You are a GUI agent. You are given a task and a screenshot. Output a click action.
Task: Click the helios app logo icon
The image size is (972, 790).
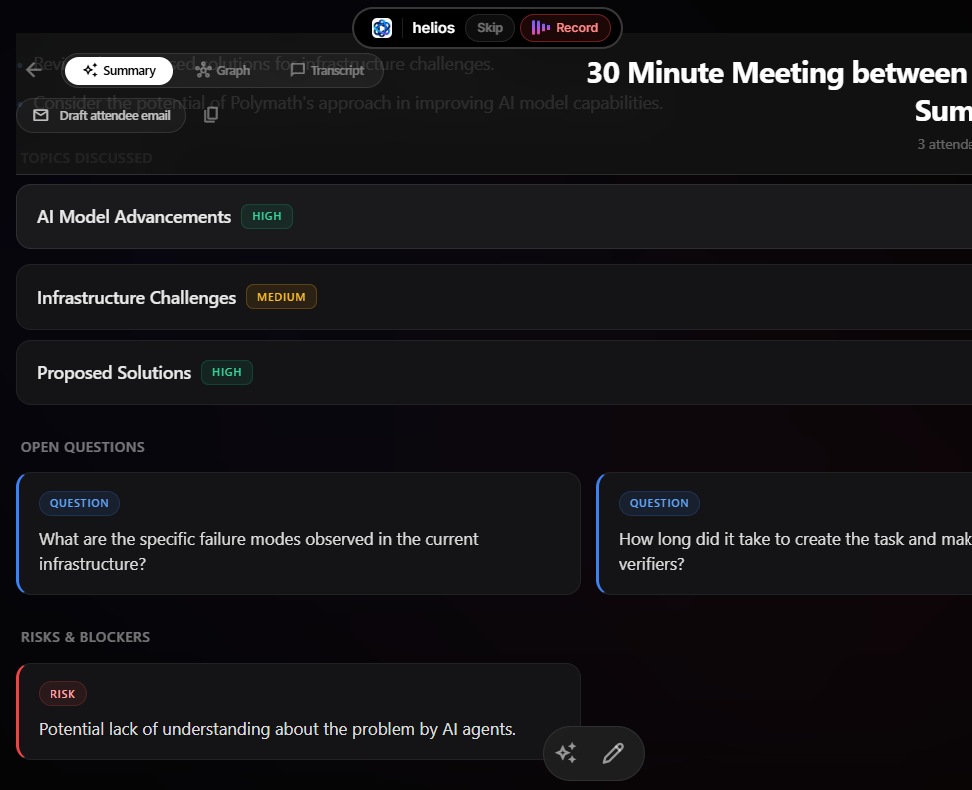pyautogui.click(x=382, y=28)
